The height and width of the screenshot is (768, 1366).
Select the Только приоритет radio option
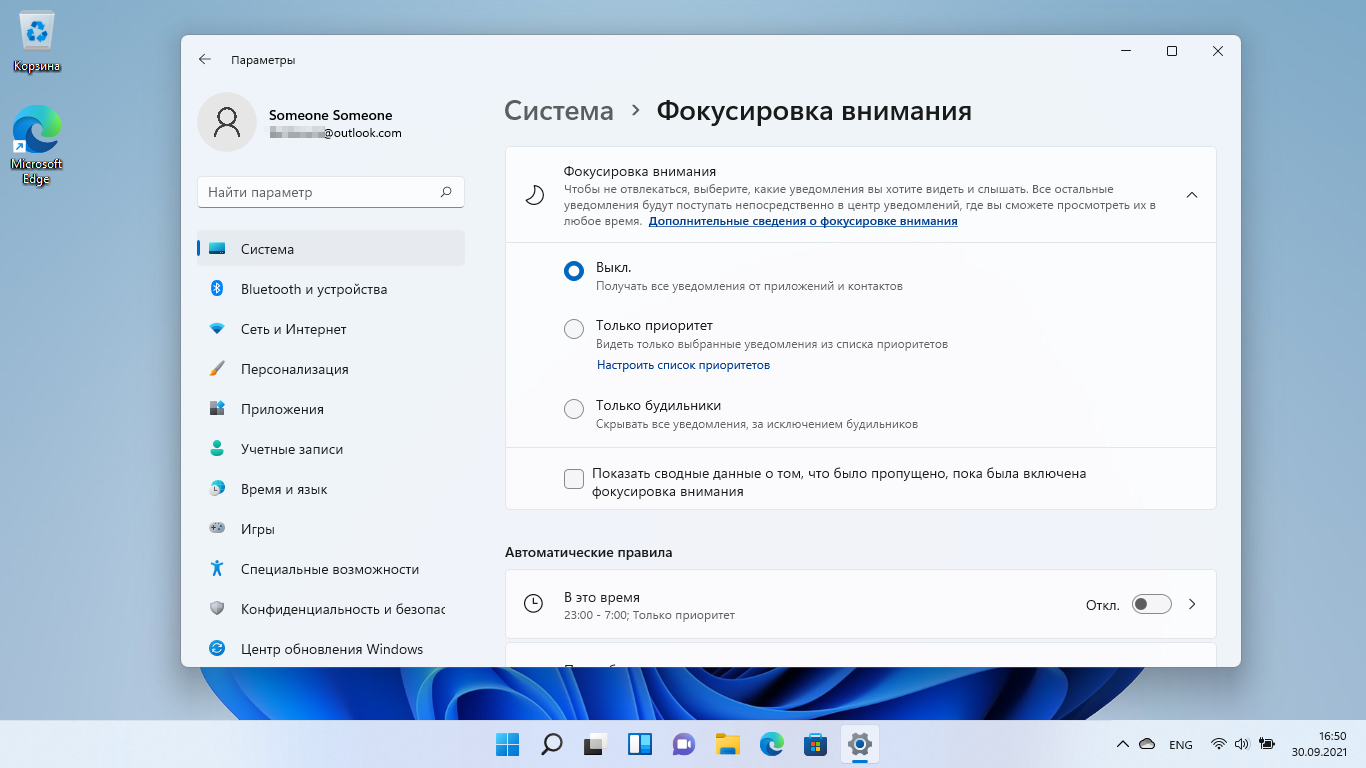tap(573, 329)
